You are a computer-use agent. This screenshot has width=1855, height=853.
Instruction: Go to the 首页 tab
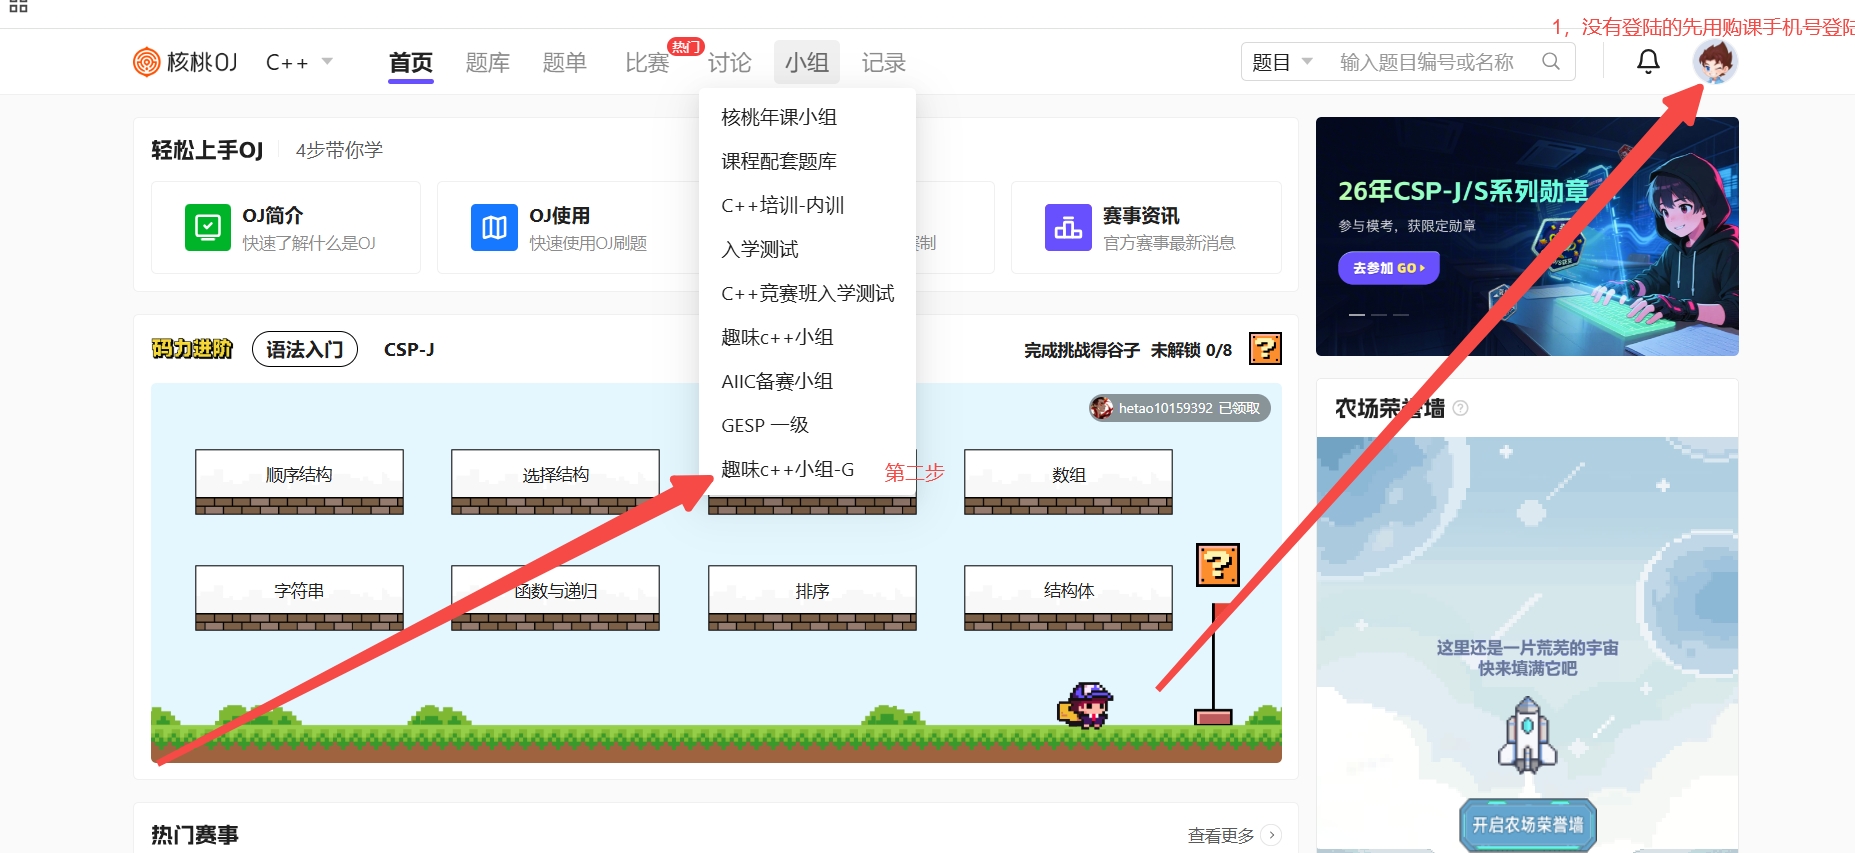pos(411,63)
